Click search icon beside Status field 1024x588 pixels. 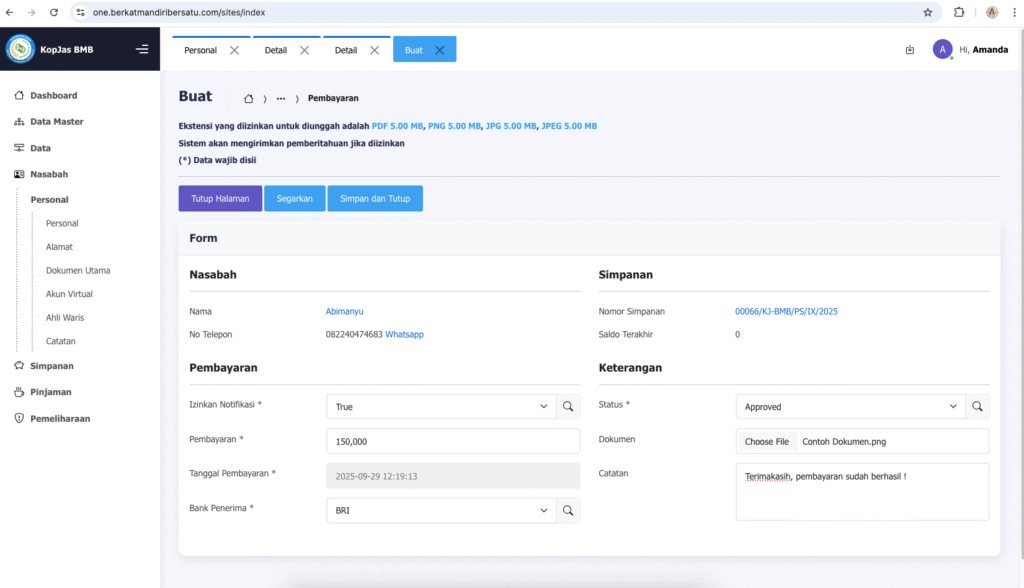[x=977, y=407]
